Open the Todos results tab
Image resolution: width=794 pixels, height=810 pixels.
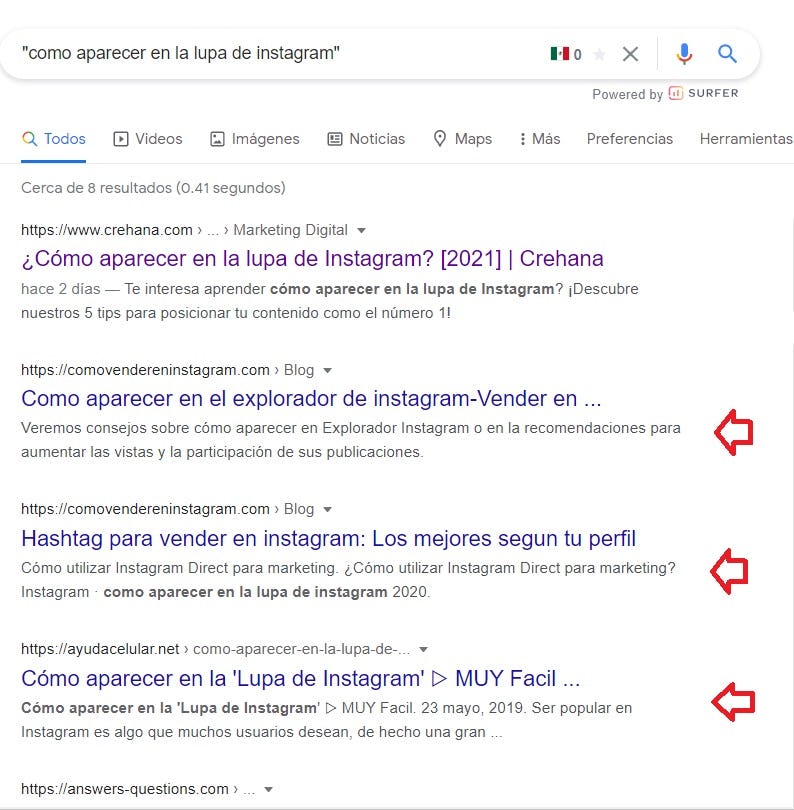(54, 139)
